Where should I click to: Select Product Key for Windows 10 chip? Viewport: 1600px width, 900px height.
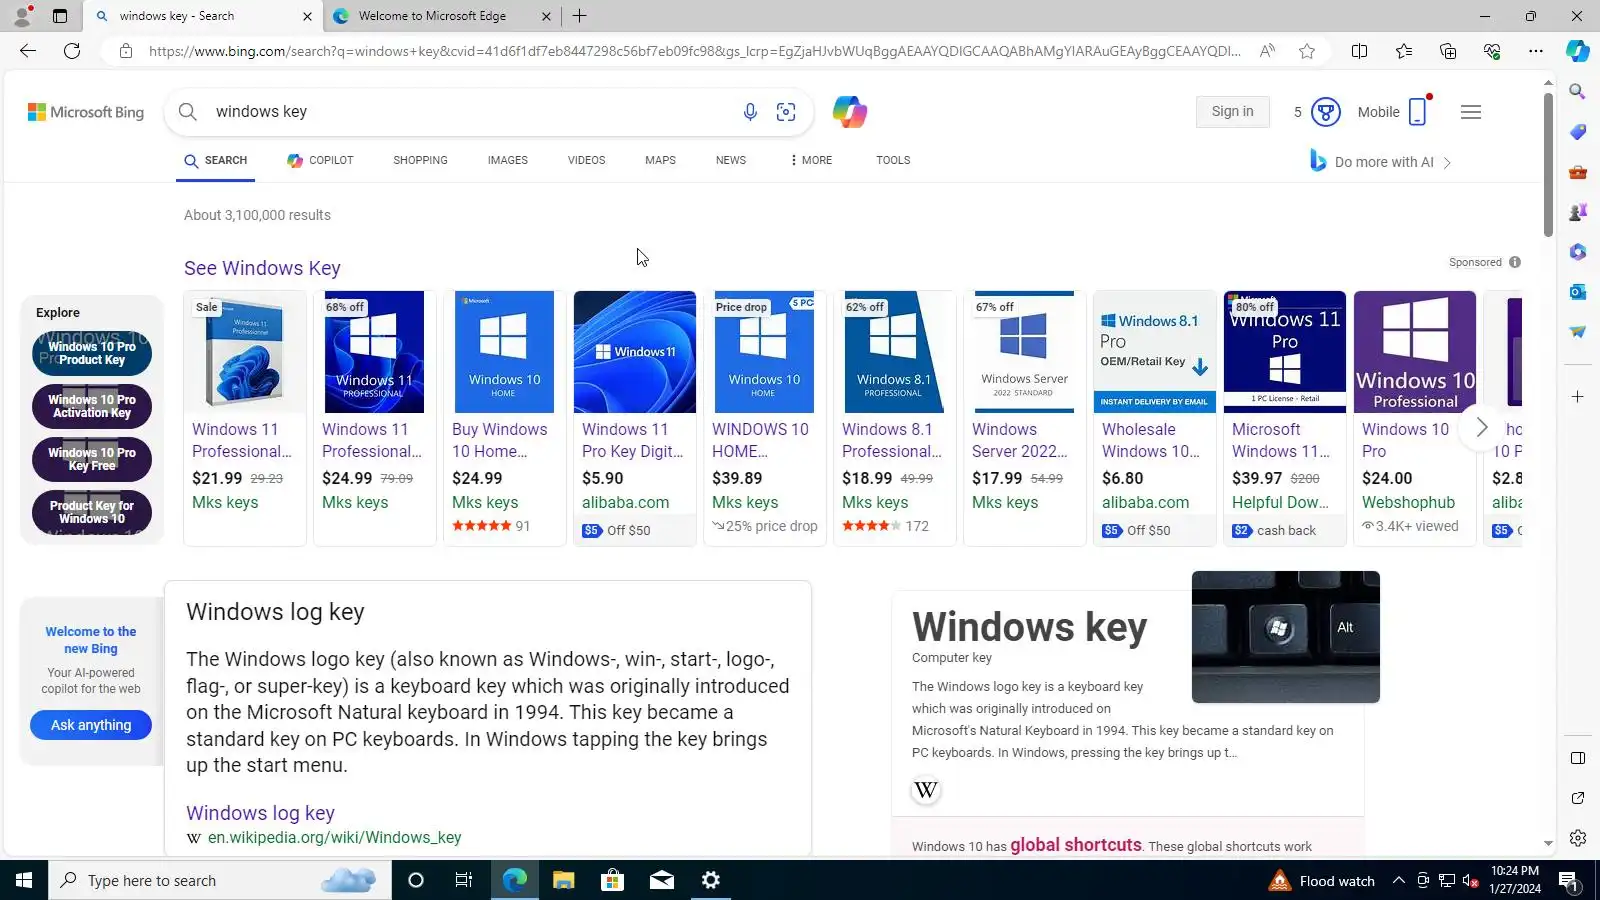coord(92,512)
